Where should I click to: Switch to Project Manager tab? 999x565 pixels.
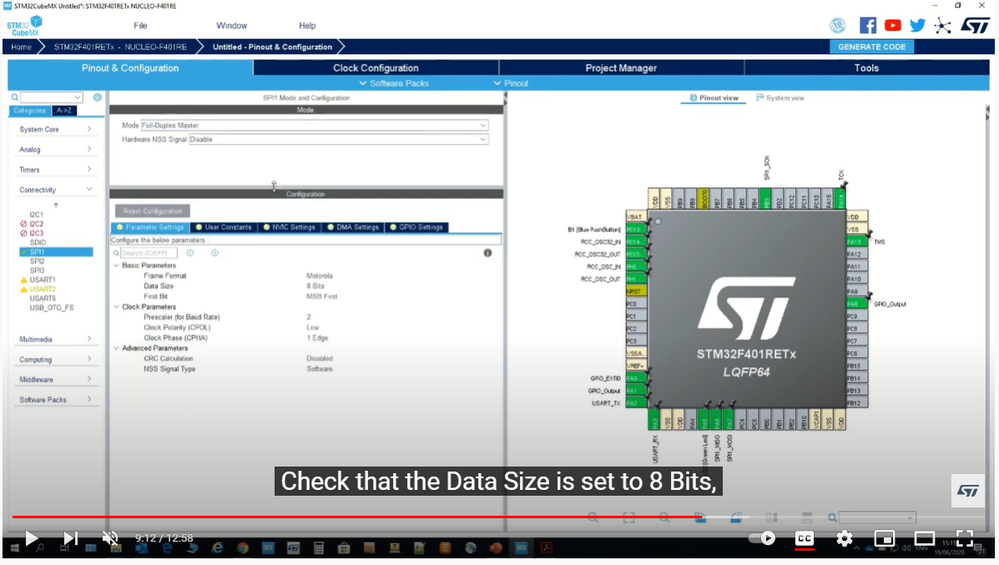tap(621, 68)
